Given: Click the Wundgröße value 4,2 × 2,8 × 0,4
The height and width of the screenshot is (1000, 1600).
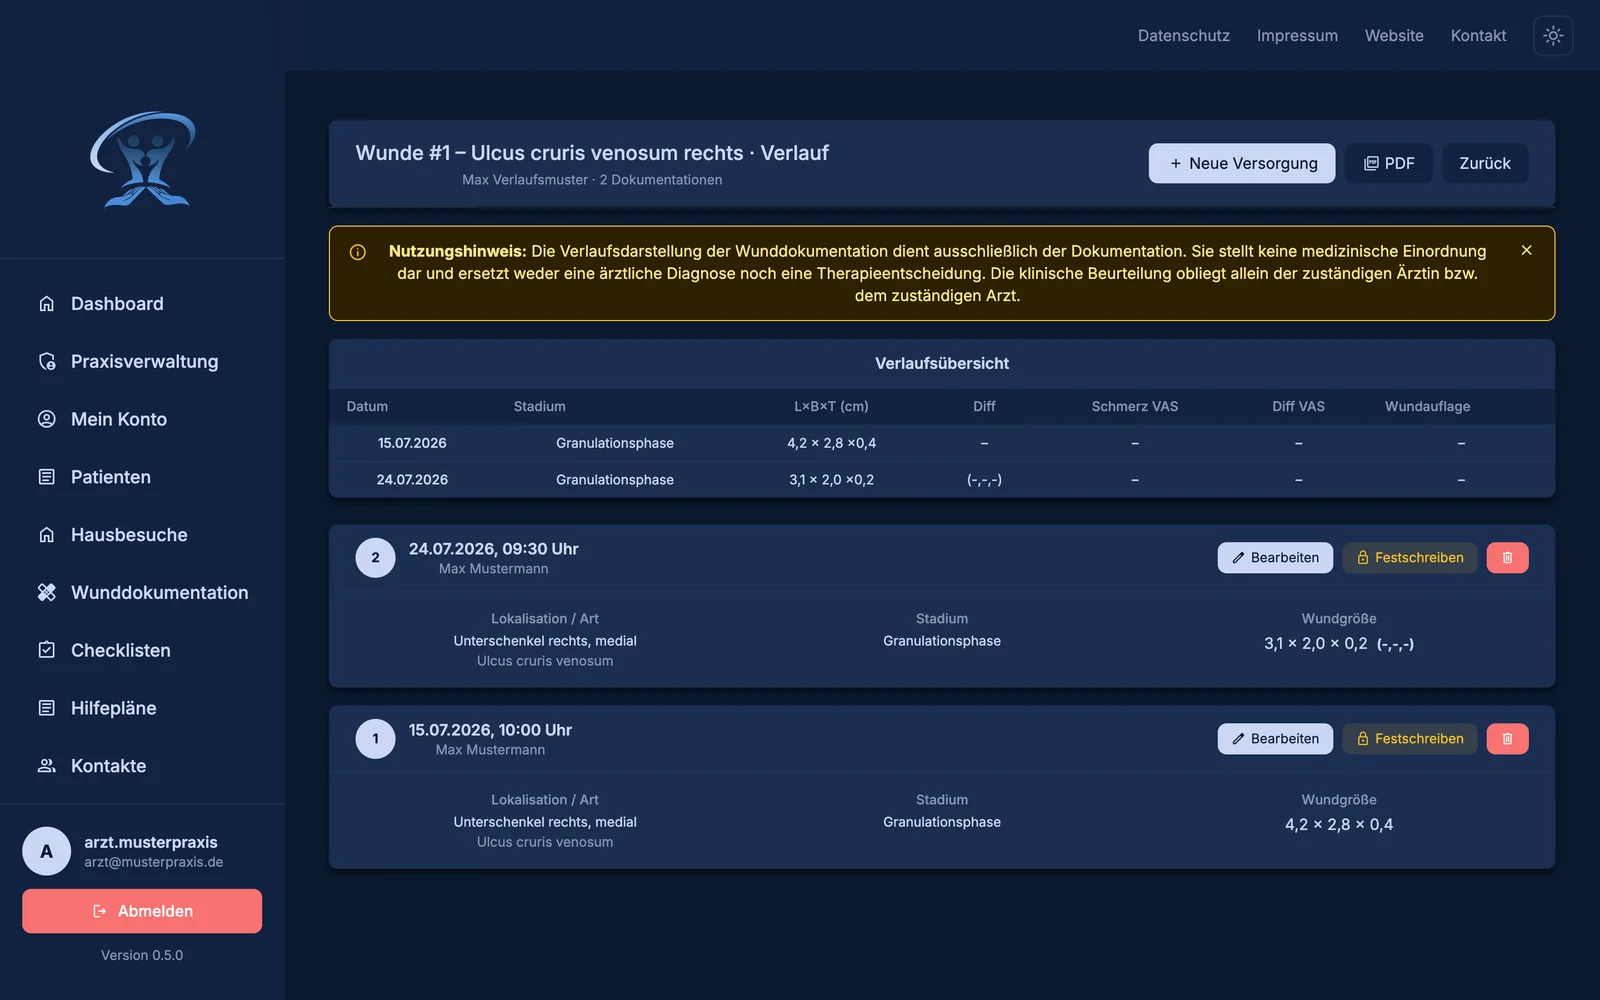Looking at the screenshot, I should (1339, 825).
